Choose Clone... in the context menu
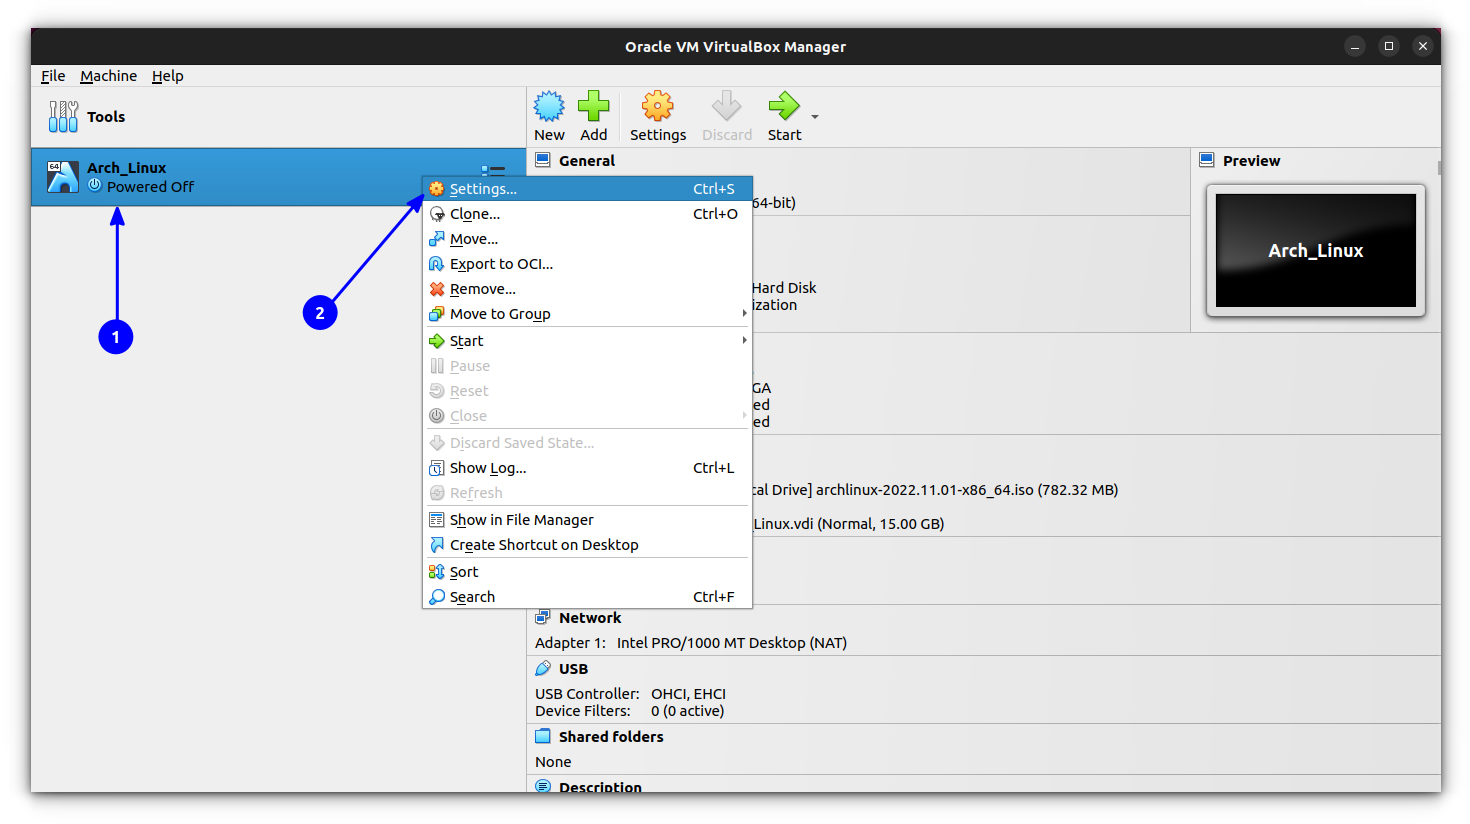Viewport: 1470px width, 824px height. (587, 214)
